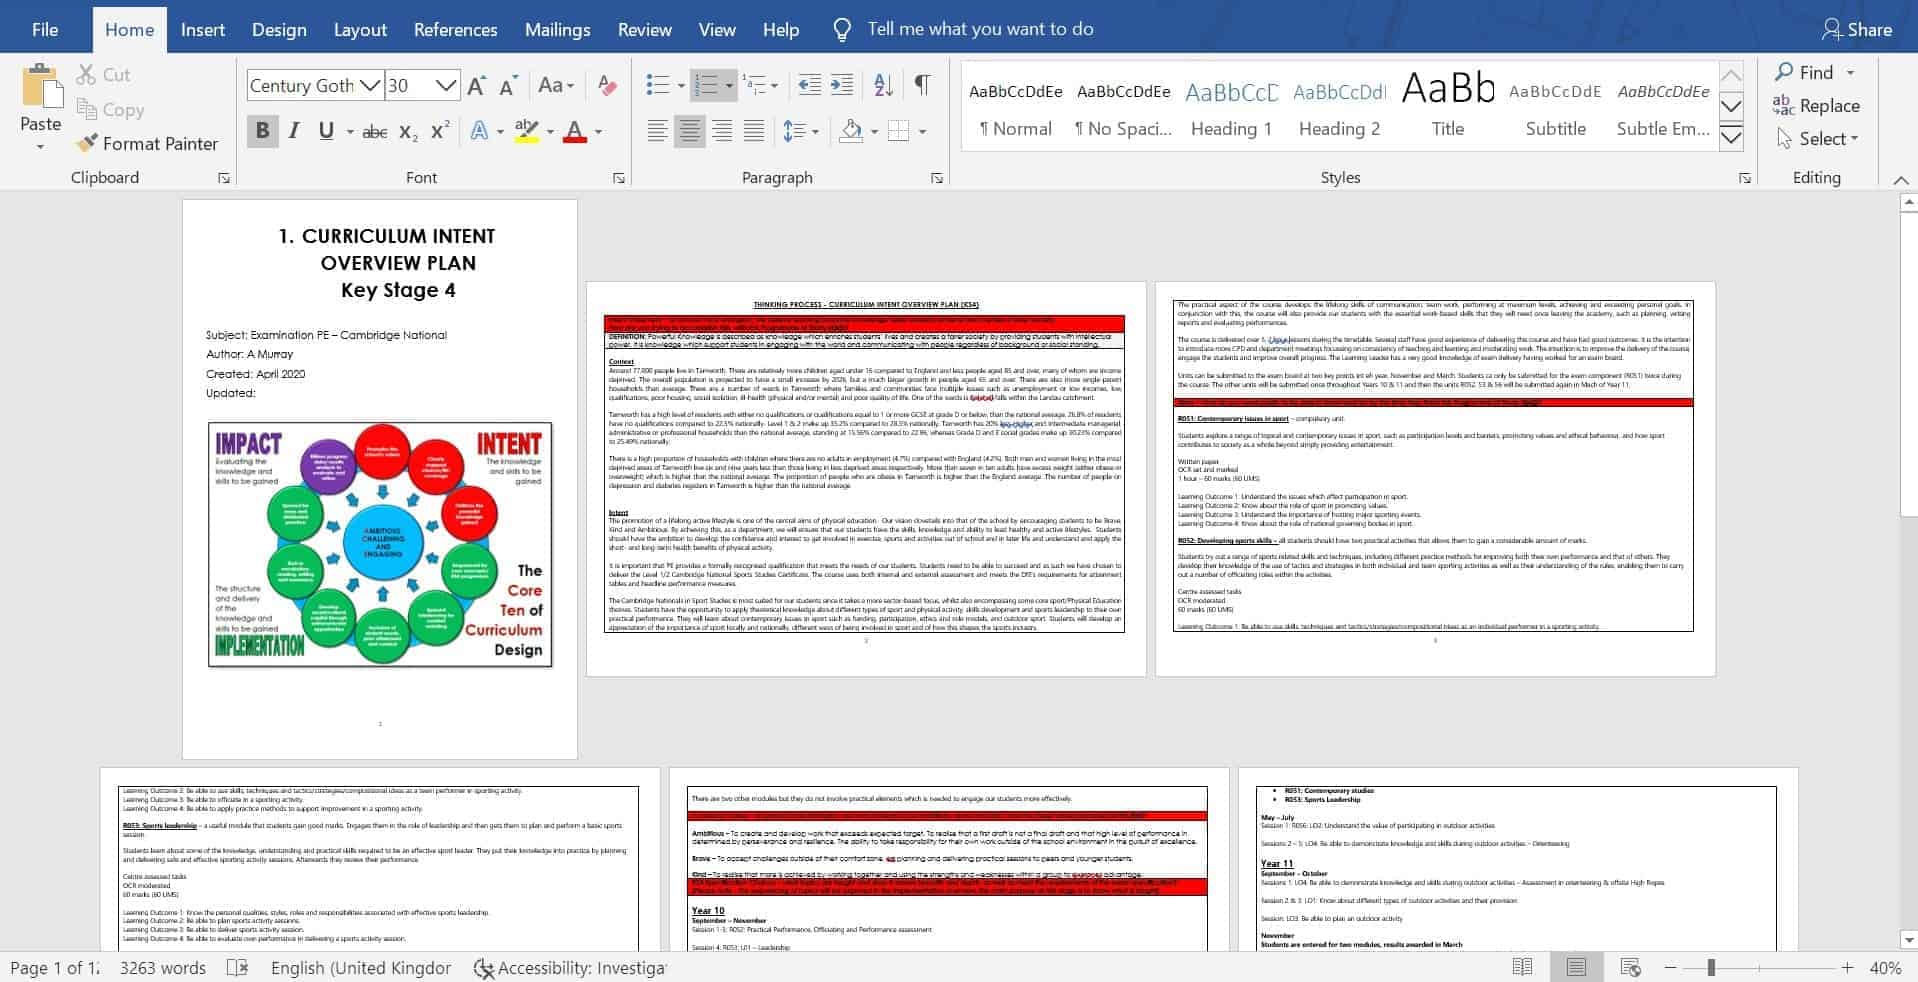Apply center alignment to paragraph
This screenshot has height=982, width=1918.
click(689, 131)
